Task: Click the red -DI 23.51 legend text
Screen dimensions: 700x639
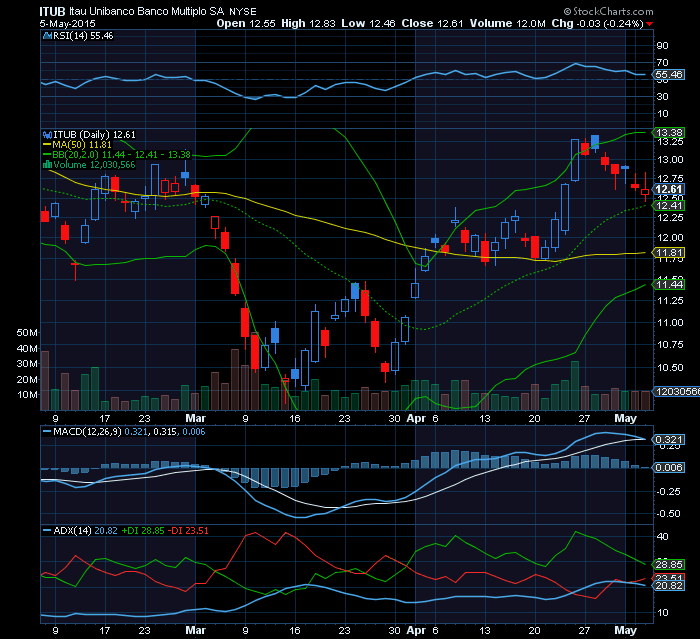Action: click(x=188, y=530)
